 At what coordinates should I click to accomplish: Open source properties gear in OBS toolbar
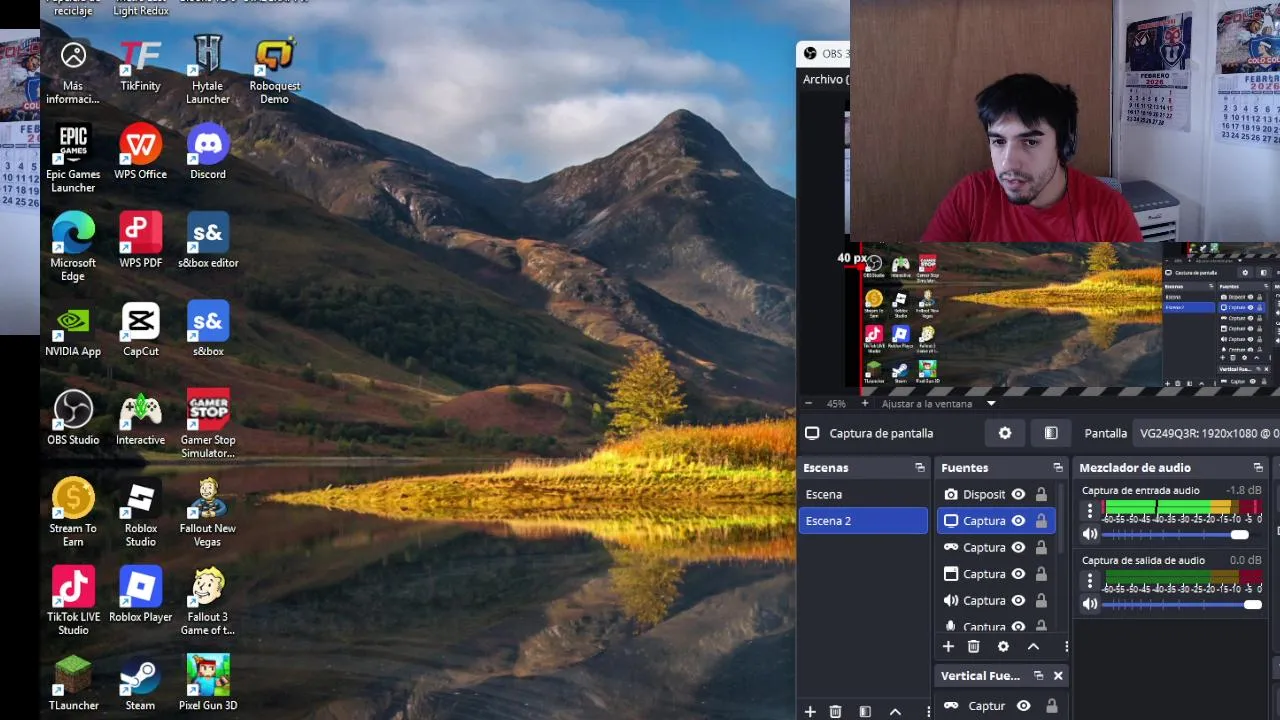(x=1005, y=433)
